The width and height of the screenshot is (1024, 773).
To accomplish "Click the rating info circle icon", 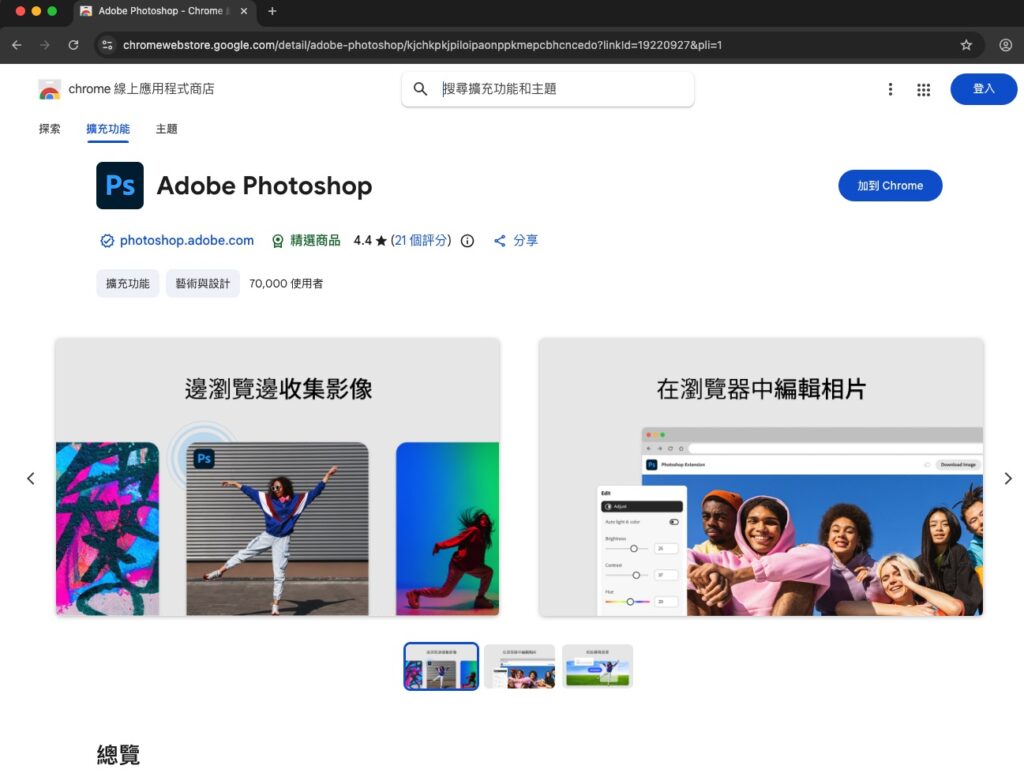I will coord(467,241).
